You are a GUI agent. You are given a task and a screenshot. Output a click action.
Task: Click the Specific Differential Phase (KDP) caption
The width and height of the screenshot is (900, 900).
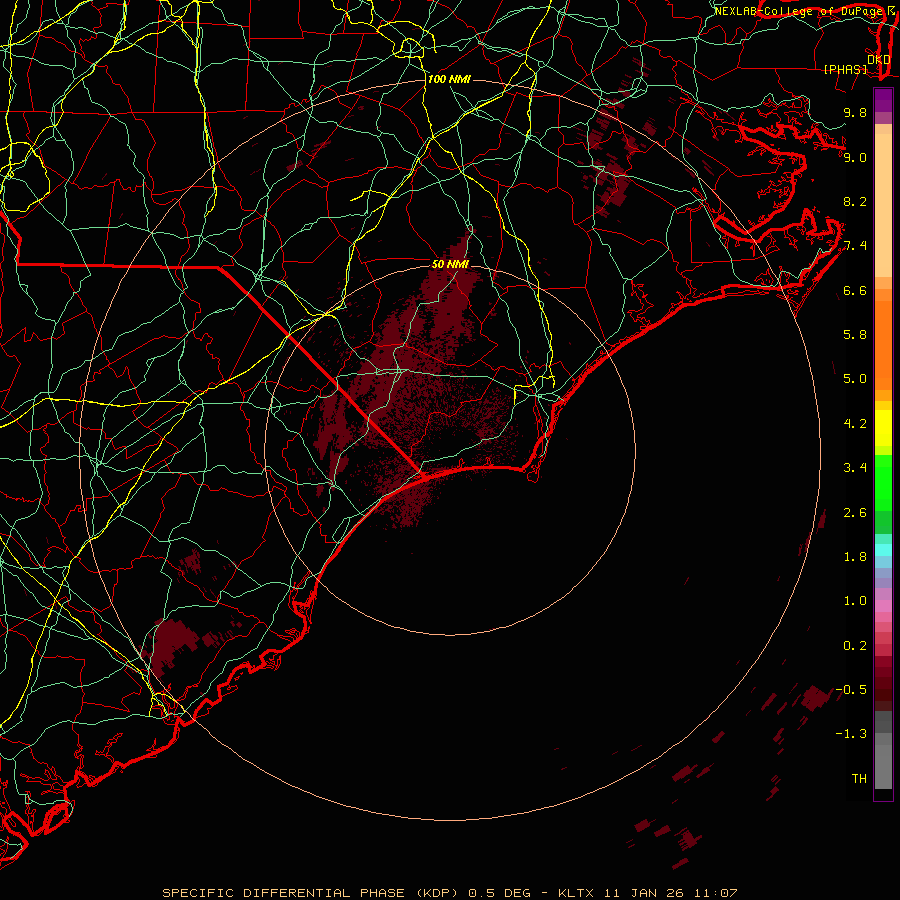(x=309, y=893)
